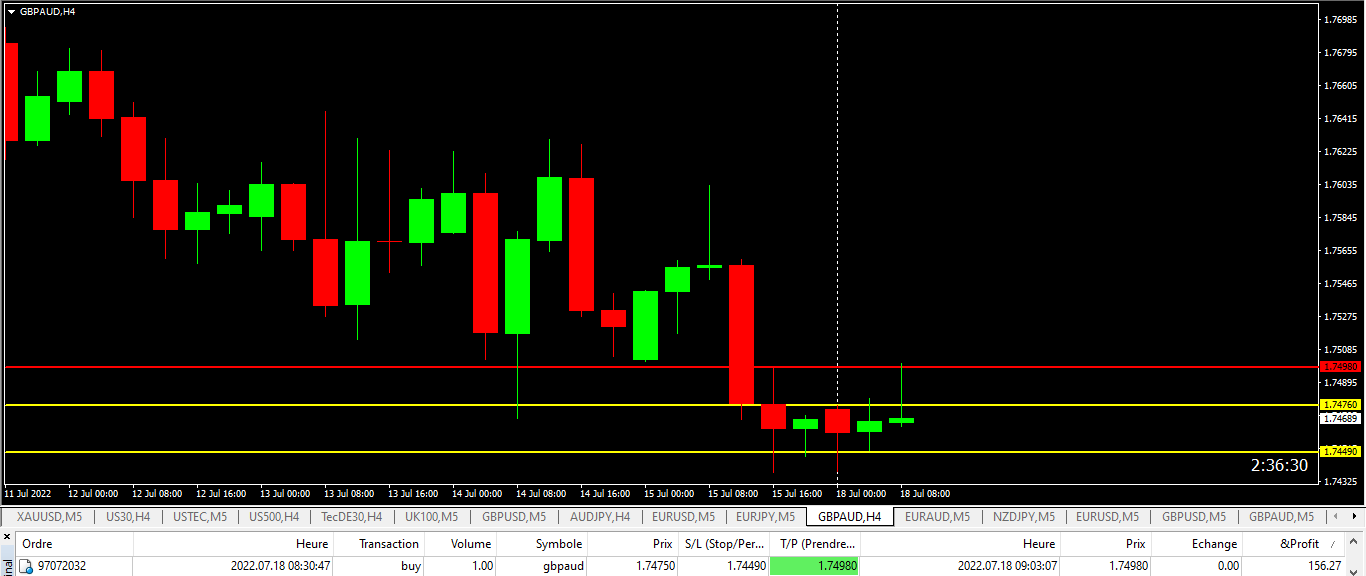This screenshot has width=1366, height=576.
Task: Switch to the US30,H4 chart tab
Action: pyautogui.click(x=128, y=517)
